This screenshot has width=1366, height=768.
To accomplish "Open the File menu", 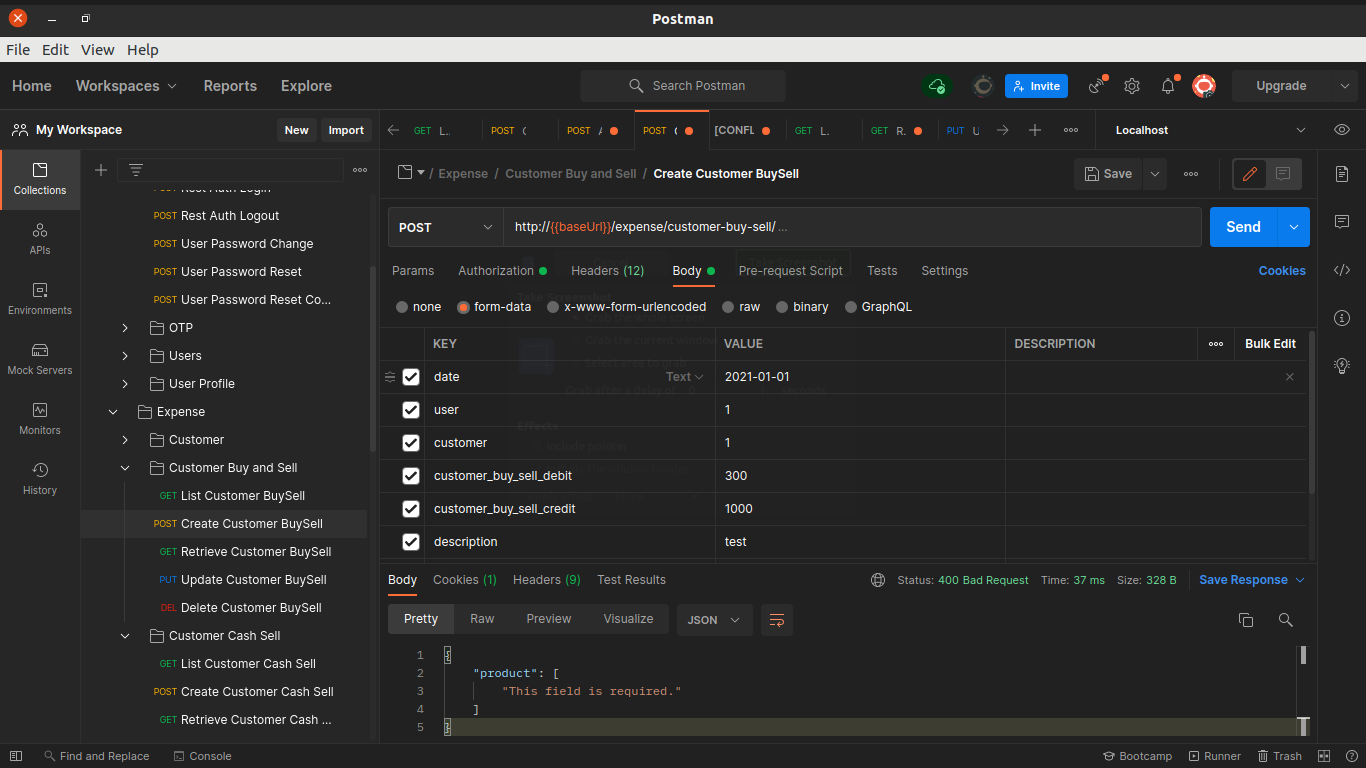I will click(x=18, y=50).
